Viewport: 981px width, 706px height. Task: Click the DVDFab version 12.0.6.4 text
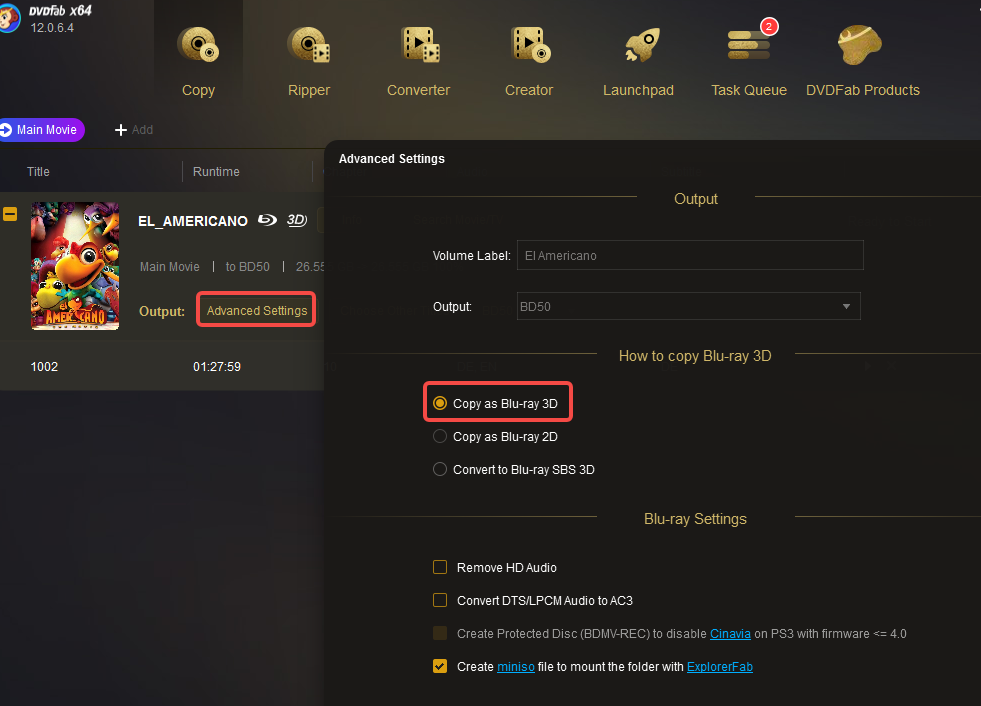tap(52, 28)
